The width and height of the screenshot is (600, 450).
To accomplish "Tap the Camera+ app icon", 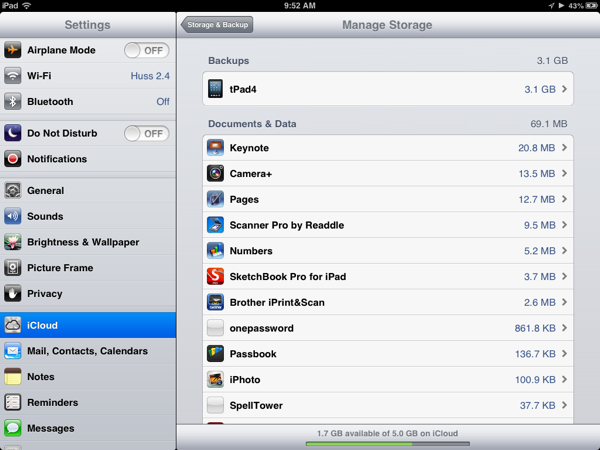I will click(x=215, y=173).
